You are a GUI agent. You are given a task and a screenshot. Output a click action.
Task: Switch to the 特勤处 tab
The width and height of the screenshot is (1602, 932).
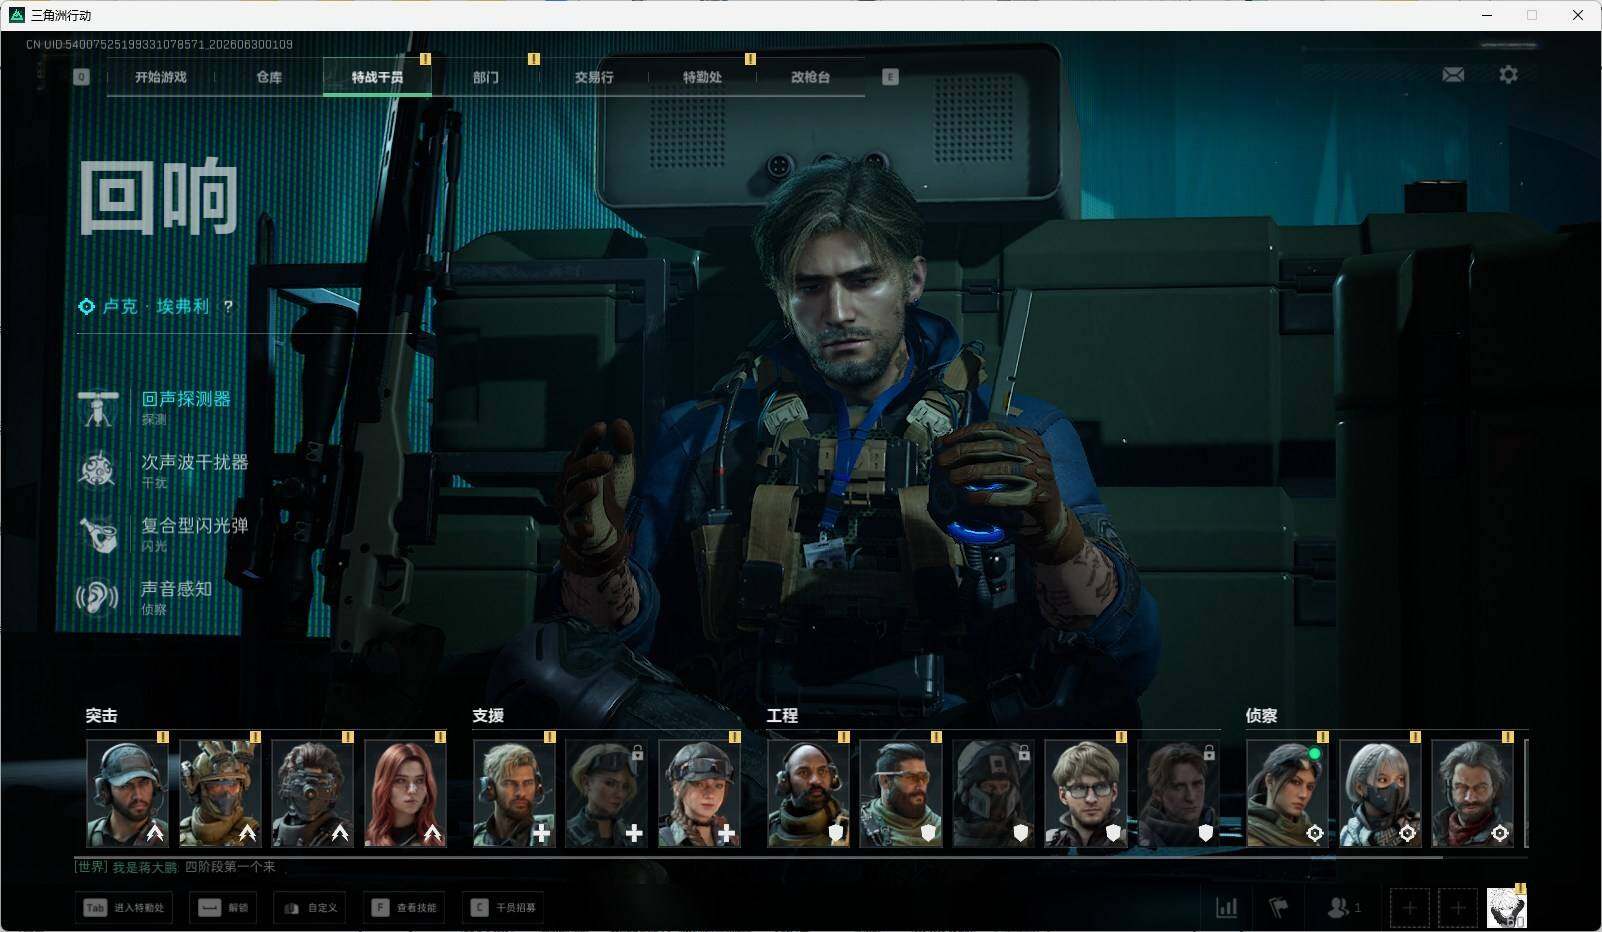tap(702, 77)
